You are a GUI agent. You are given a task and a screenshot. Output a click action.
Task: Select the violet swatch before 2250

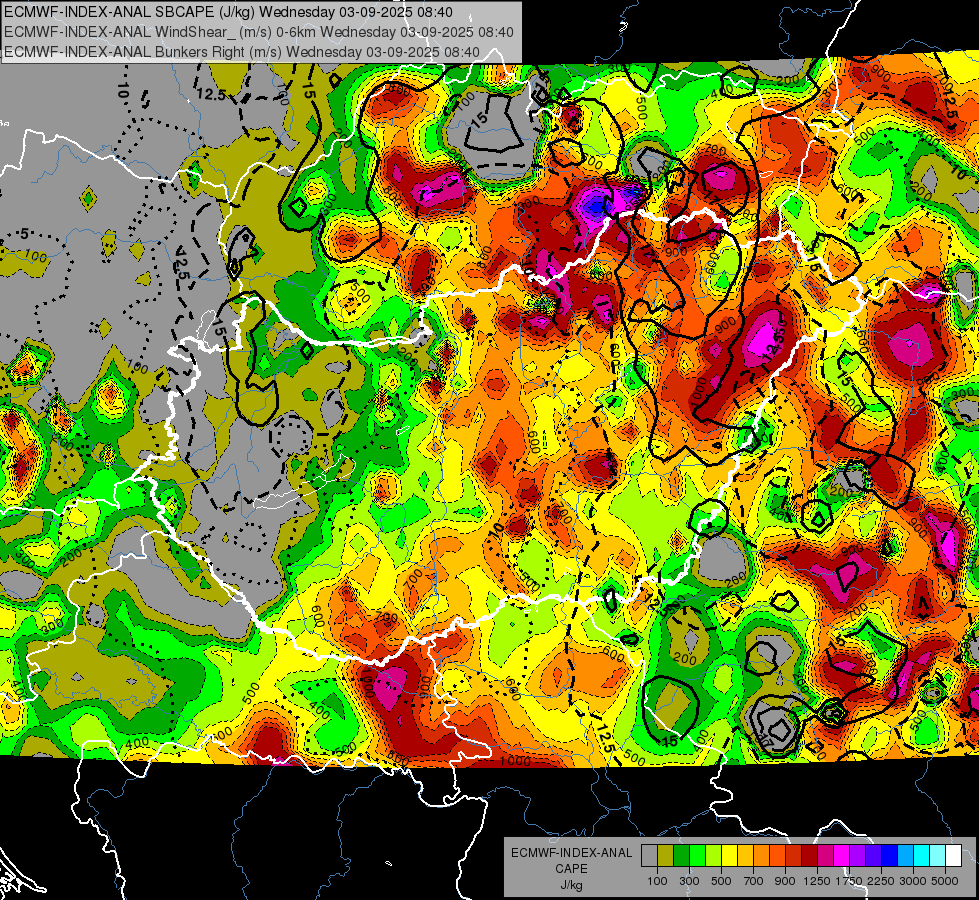[873, 856]
